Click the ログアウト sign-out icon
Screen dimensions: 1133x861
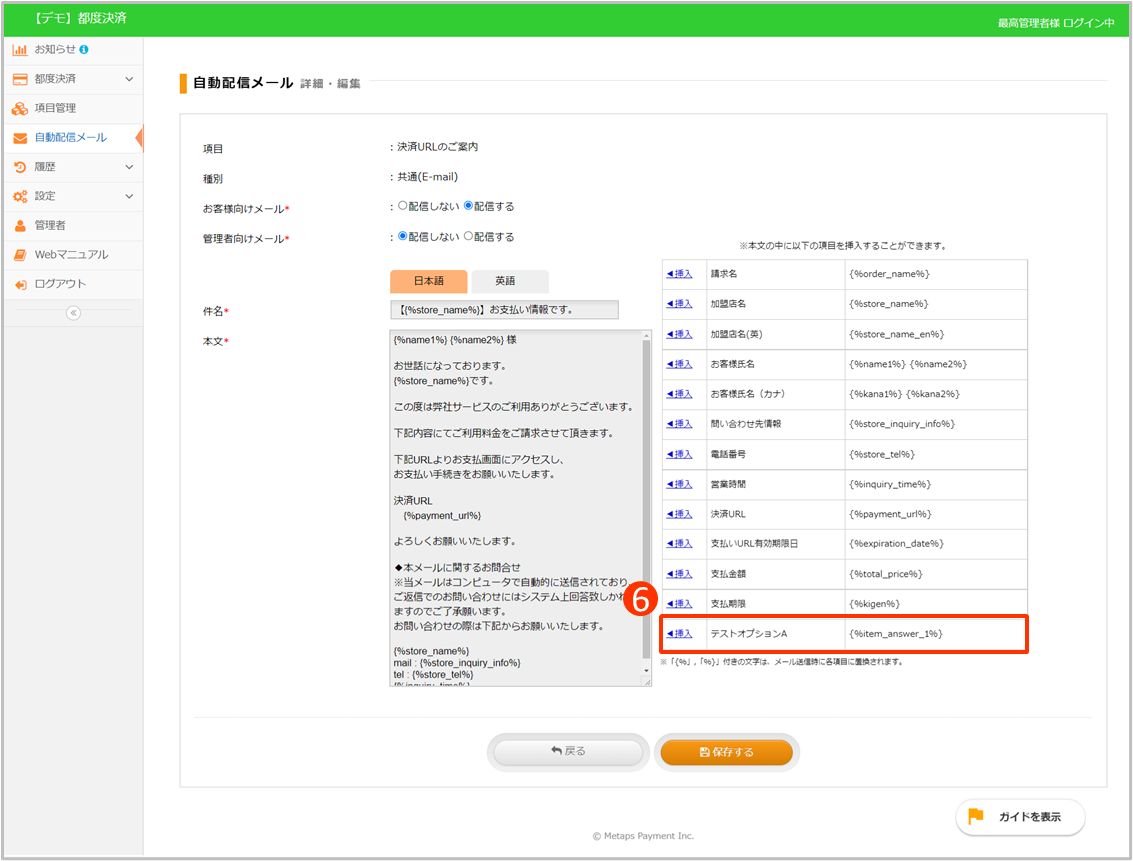coord(20,284)
